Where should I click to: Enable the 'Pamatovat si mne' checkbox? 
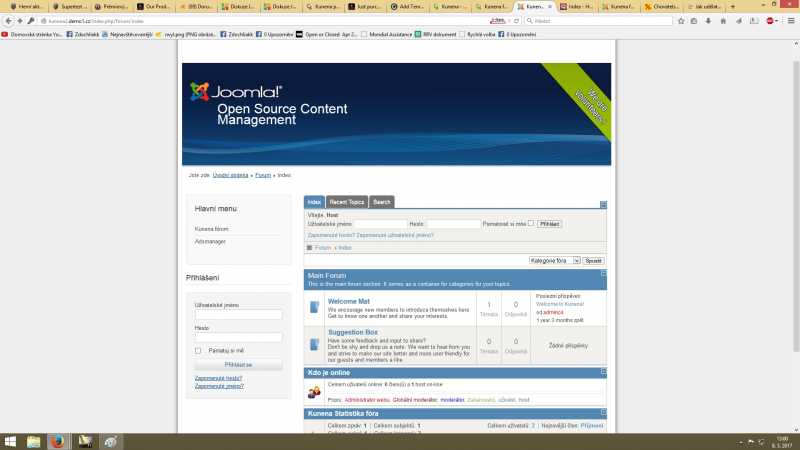click(530, 224)
